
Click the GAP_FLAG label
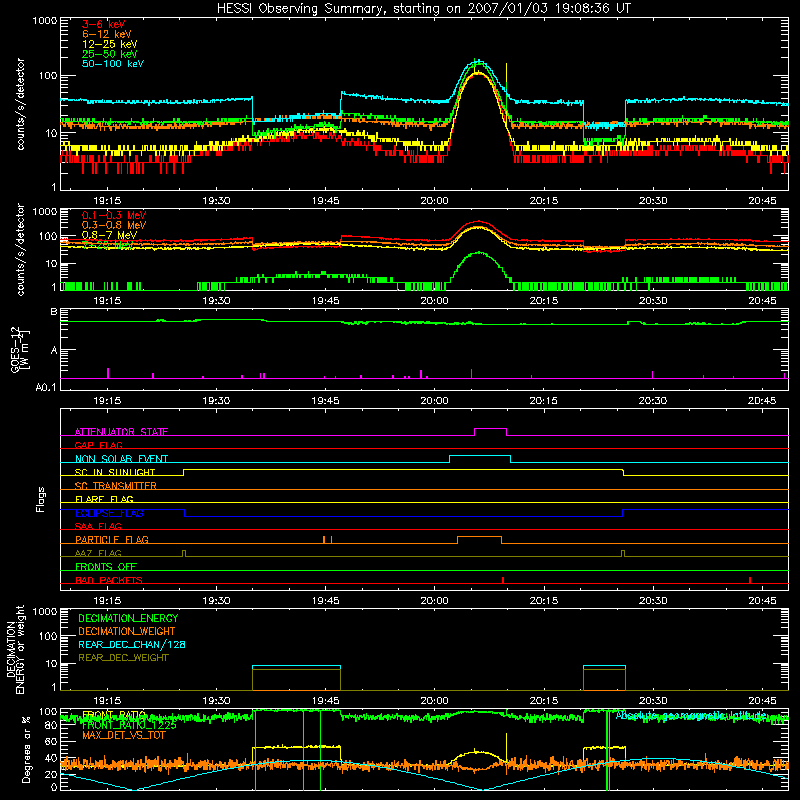pyautogui.click(x=98, y=445)
